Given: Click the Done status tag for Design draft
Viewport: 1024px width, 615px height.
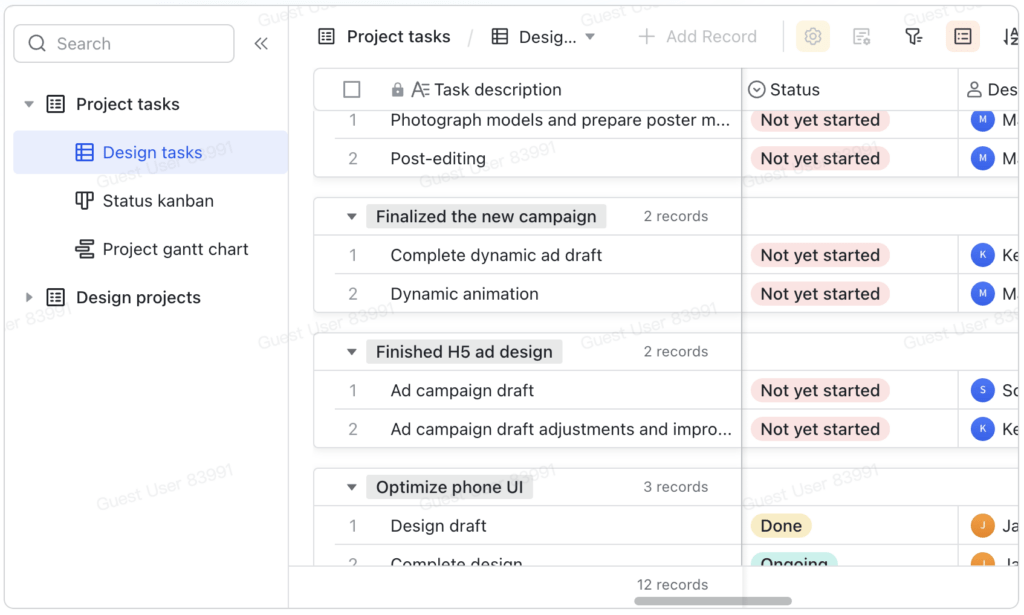Looking at the screenshot, I should click(x=781, y=526).
